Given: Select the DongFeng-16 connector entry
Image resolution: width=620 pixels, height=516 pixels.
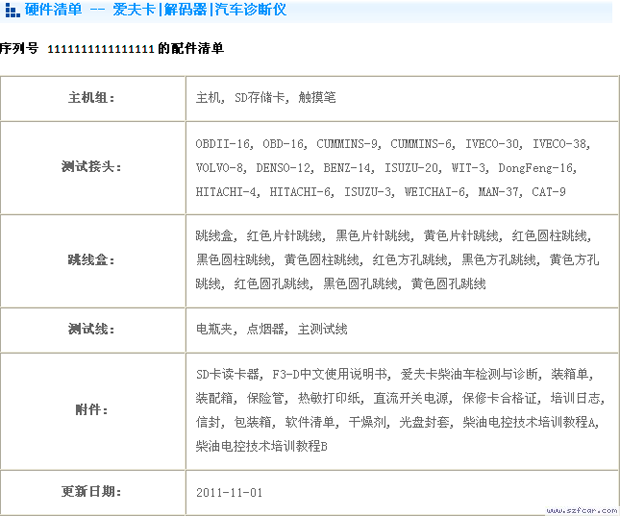Looking at the screenshot, I should (x=537, y=167).
